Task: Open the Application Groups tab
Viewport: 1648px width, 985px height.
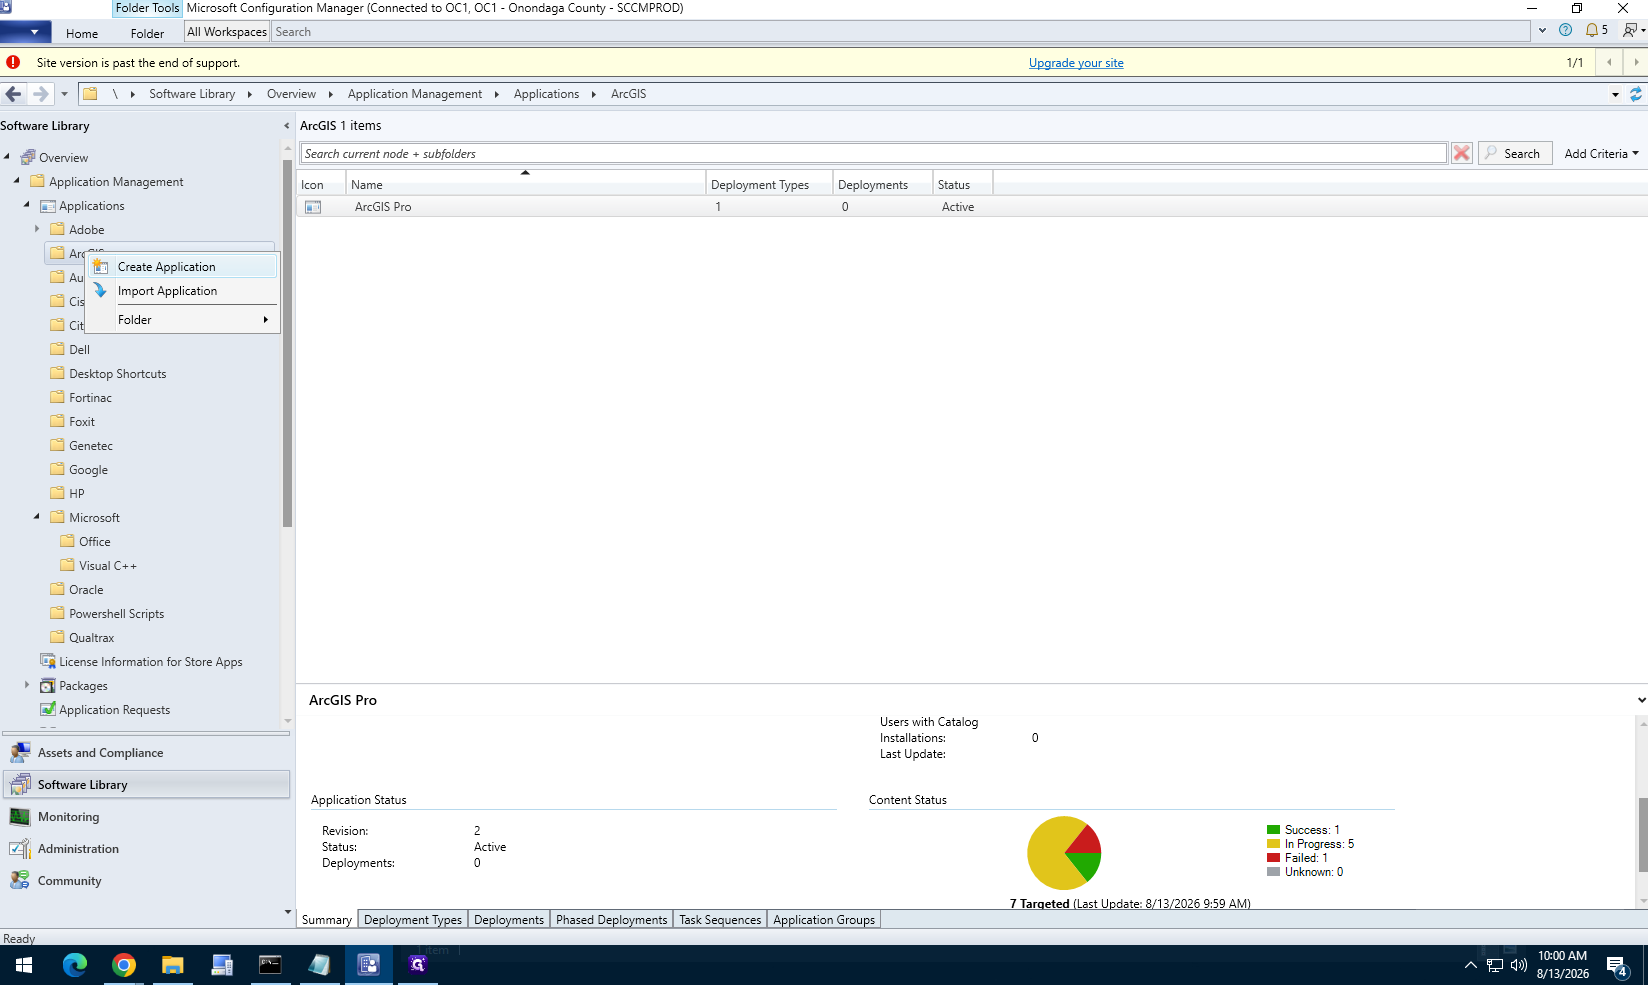Action: (824, 920)
